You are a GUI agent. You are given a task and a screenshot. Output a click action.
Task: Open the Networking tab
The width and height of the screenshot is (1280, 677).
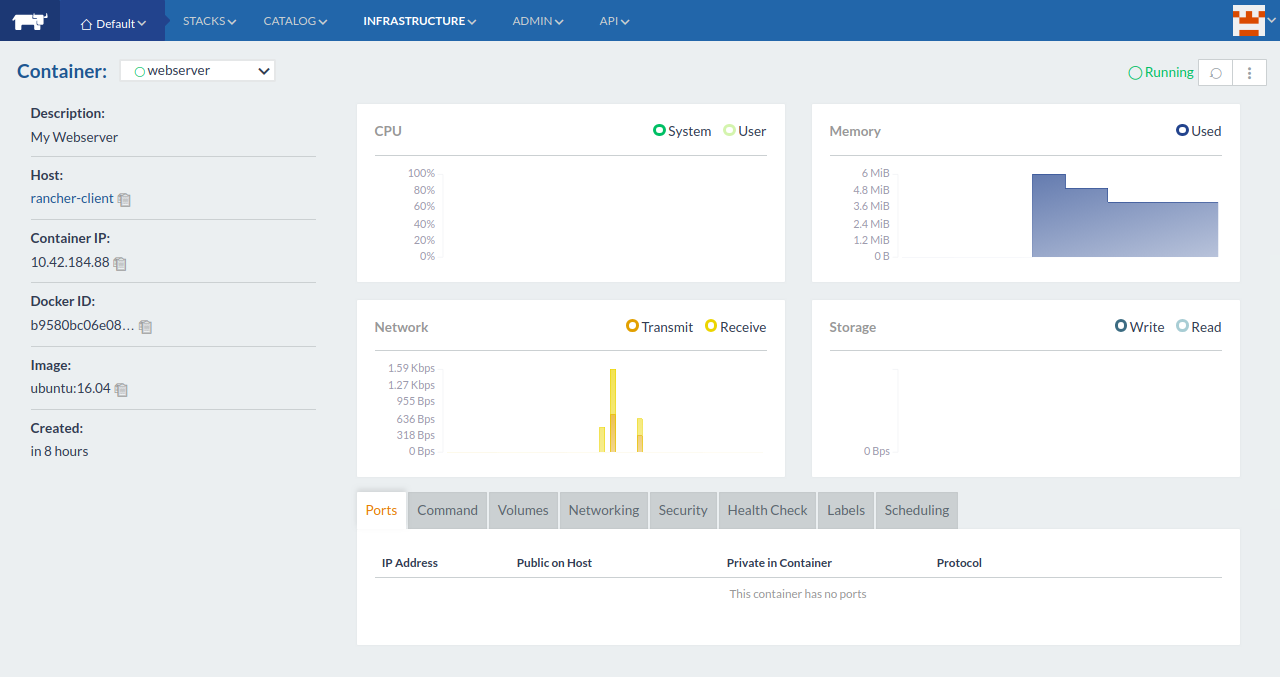coord(604,510)
